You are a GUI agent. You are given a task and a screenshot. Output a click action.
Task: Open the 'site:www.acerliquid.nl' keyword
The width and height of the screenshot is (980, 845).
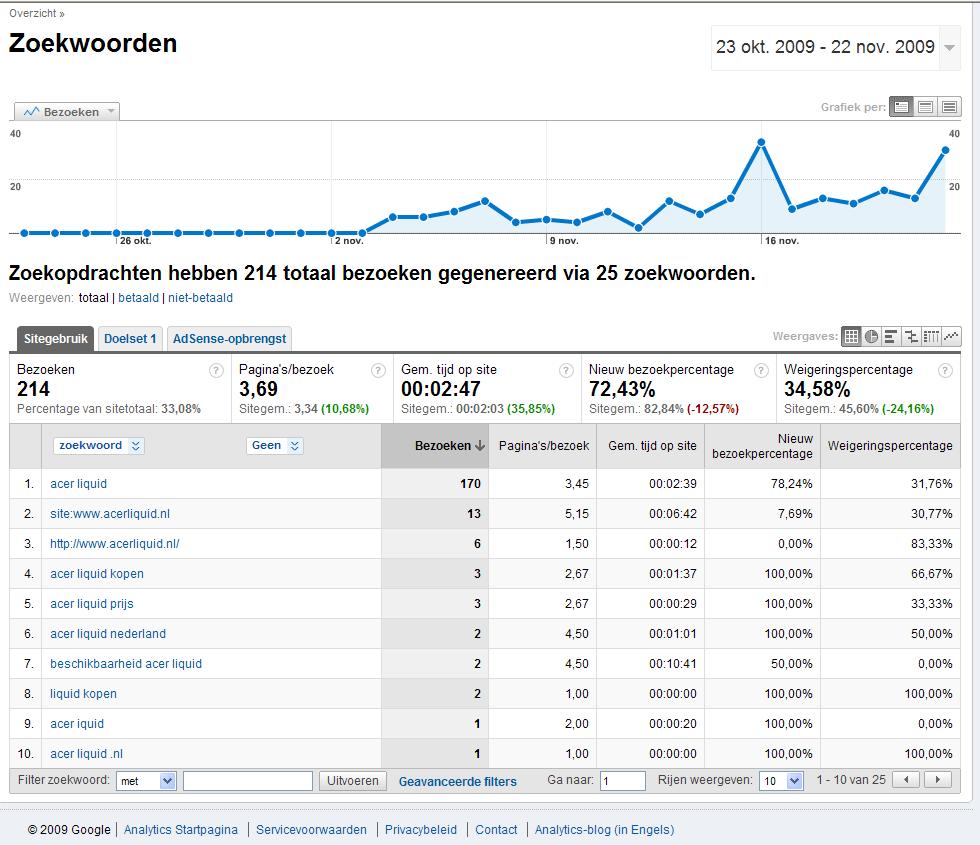[x=110, y=514]
